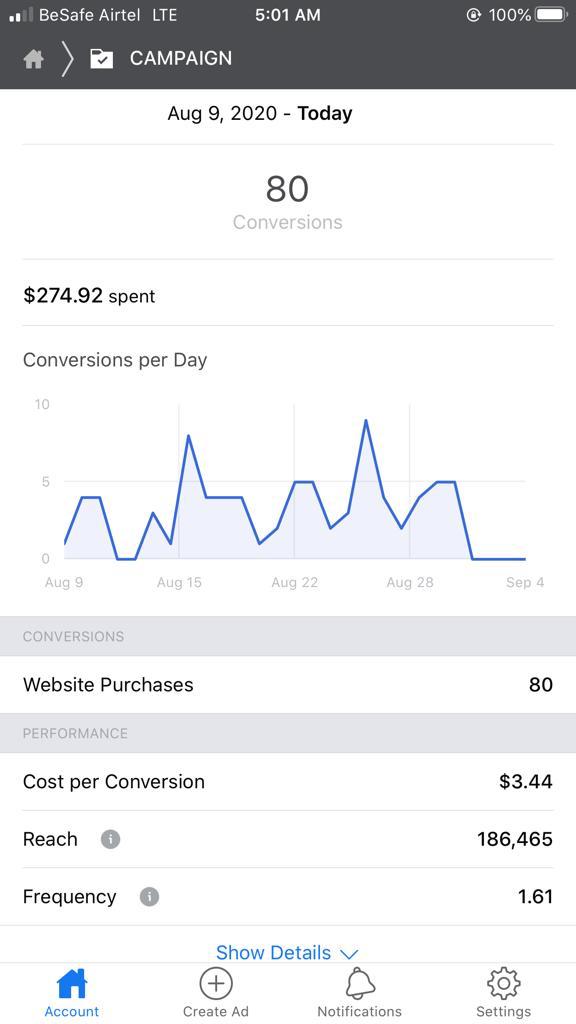Tap the 80 Conversions summary

[287, 202]
